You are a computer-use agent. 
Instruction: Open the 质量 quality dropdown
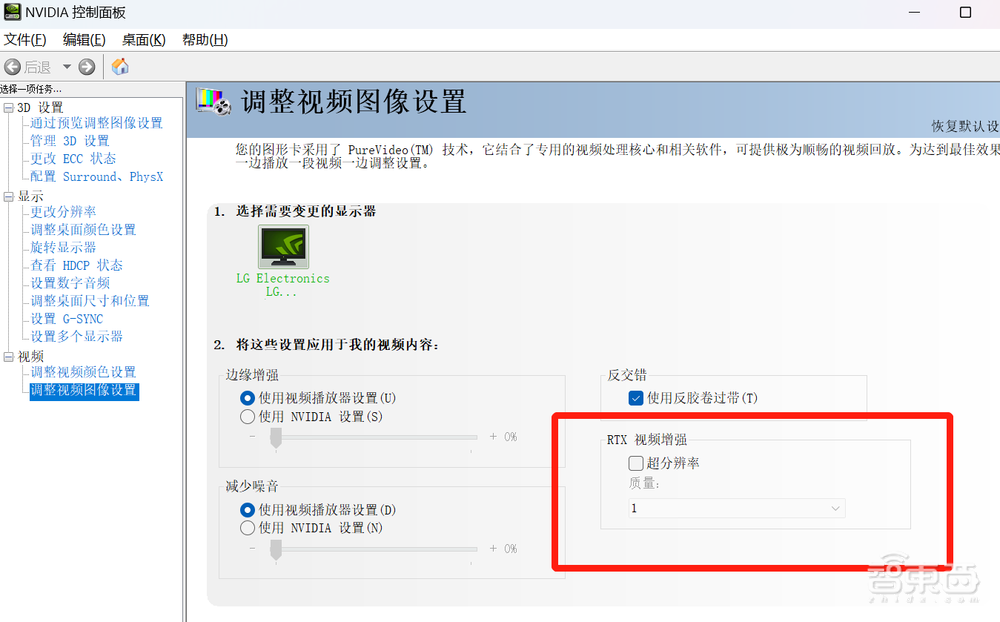(836, 508)
